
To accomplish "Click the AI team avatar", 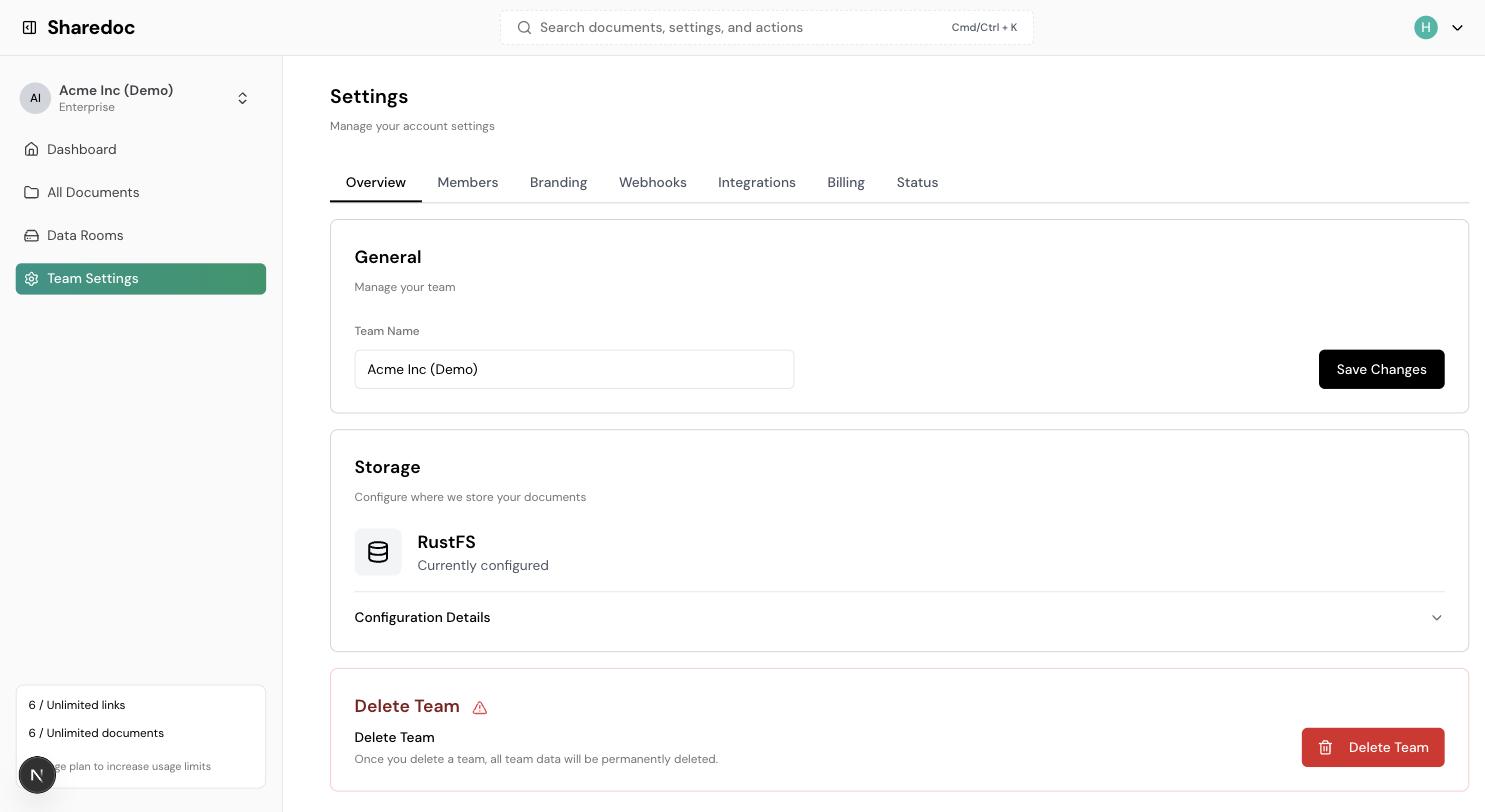I will [x=35, y=98].
